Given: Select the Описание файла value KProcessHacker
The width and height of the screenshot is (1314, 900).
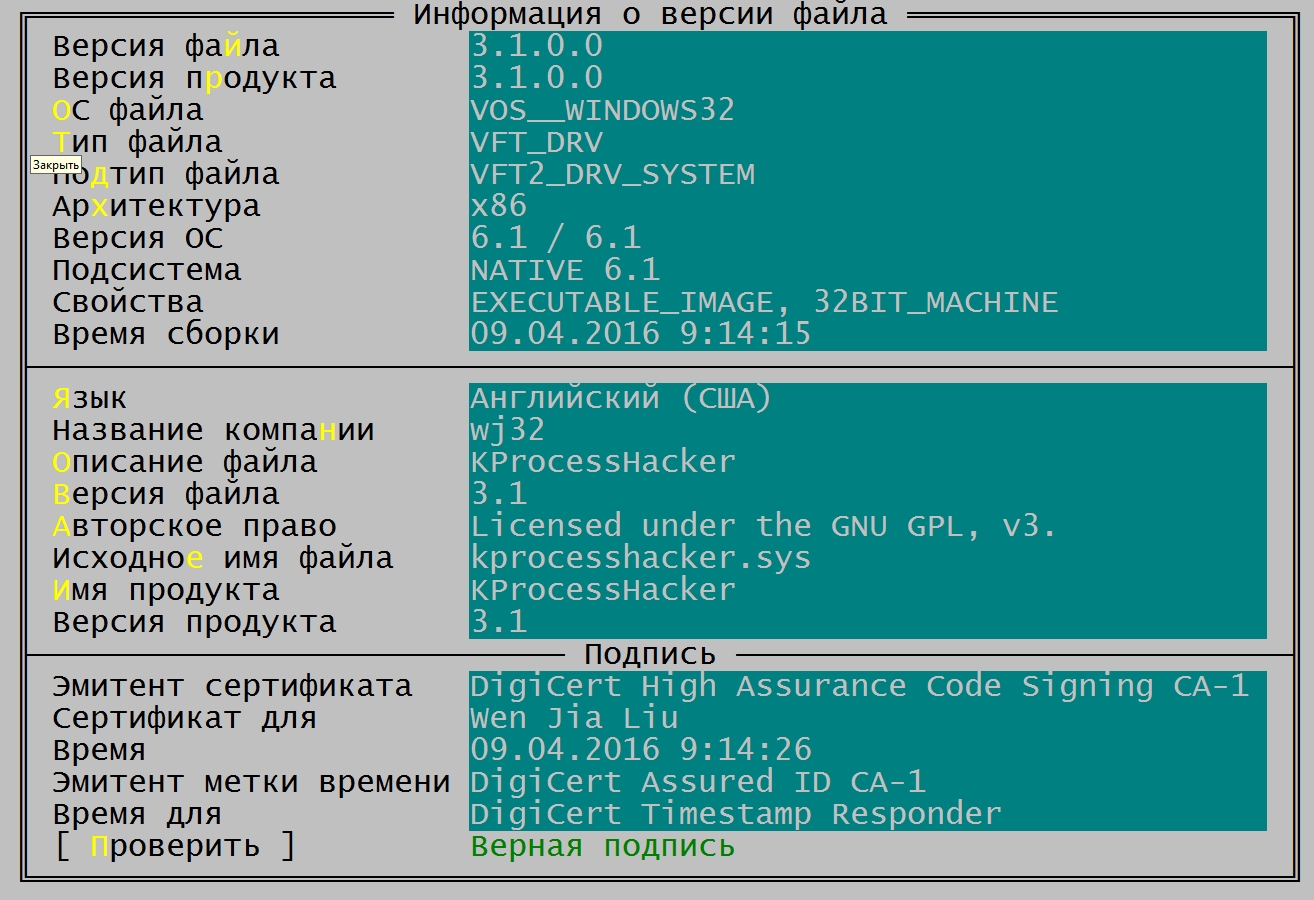Looking at the screenshot, I should pos(868,462).
